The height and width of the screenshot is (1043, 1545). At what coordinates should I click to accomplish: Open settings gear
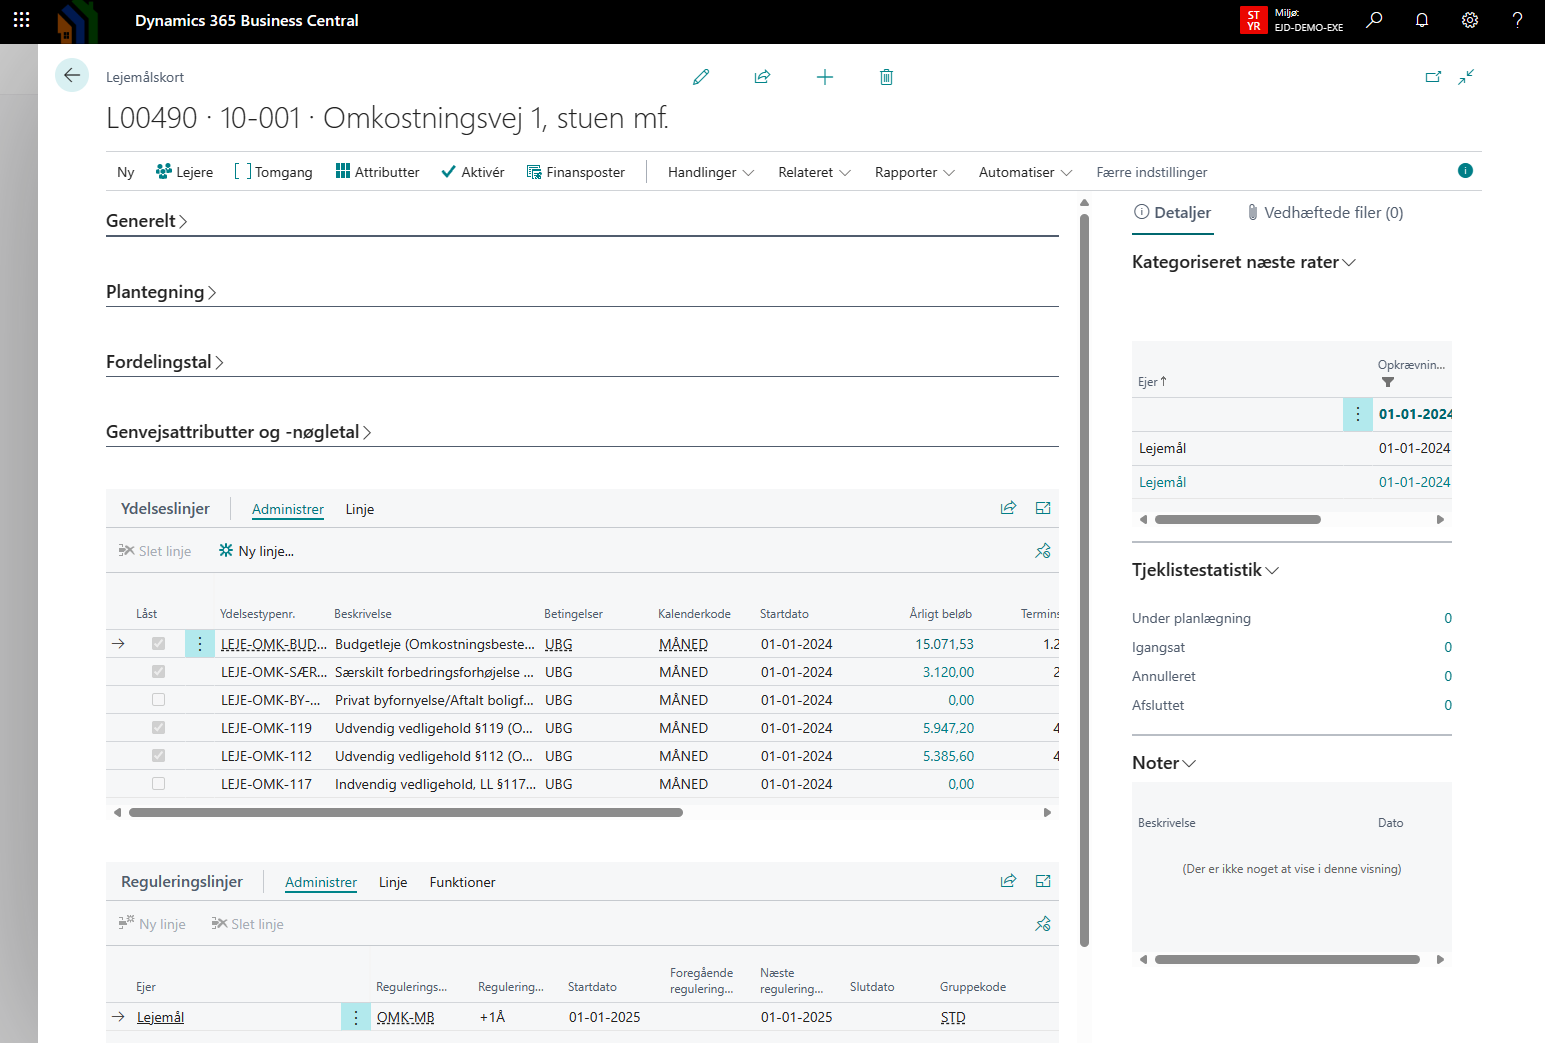(x=1470, y=20)
